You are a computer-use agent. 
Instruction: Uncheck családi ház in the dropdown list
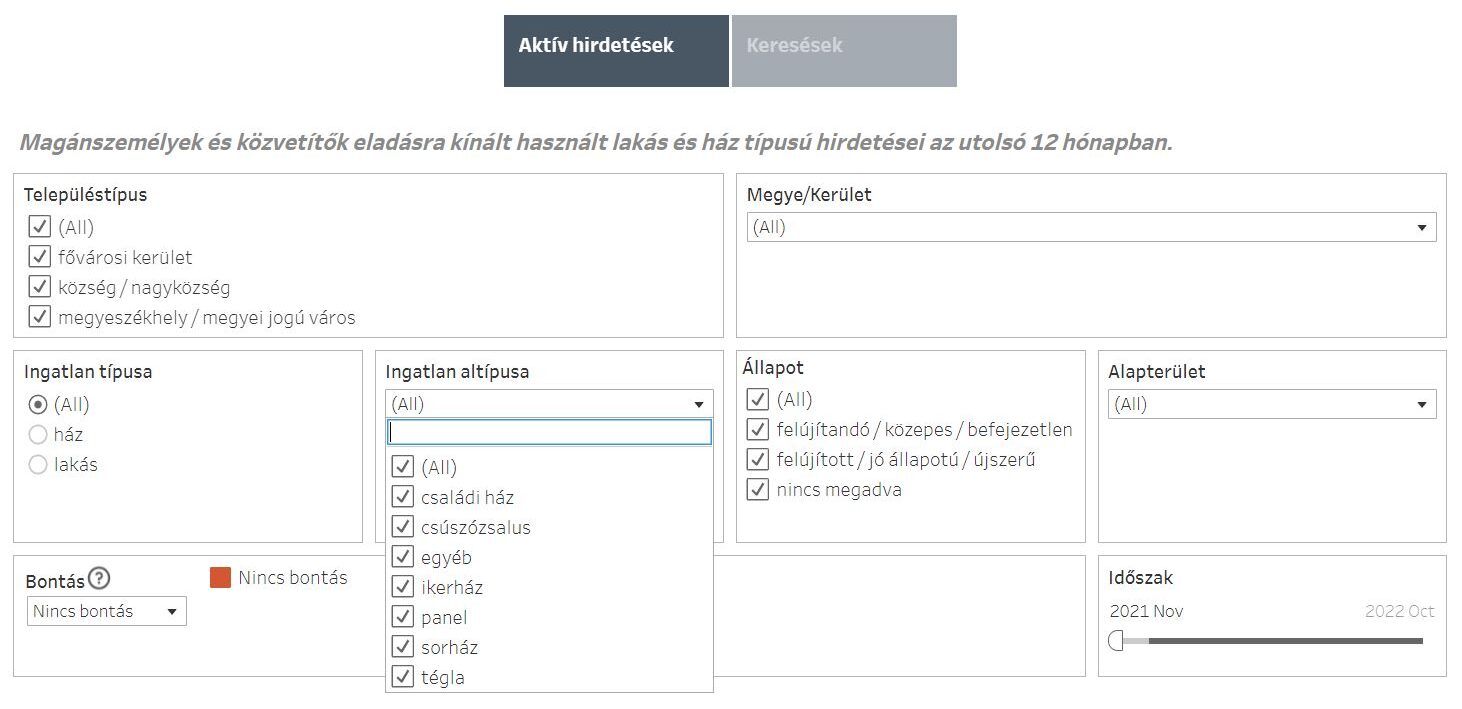point(403,497)
